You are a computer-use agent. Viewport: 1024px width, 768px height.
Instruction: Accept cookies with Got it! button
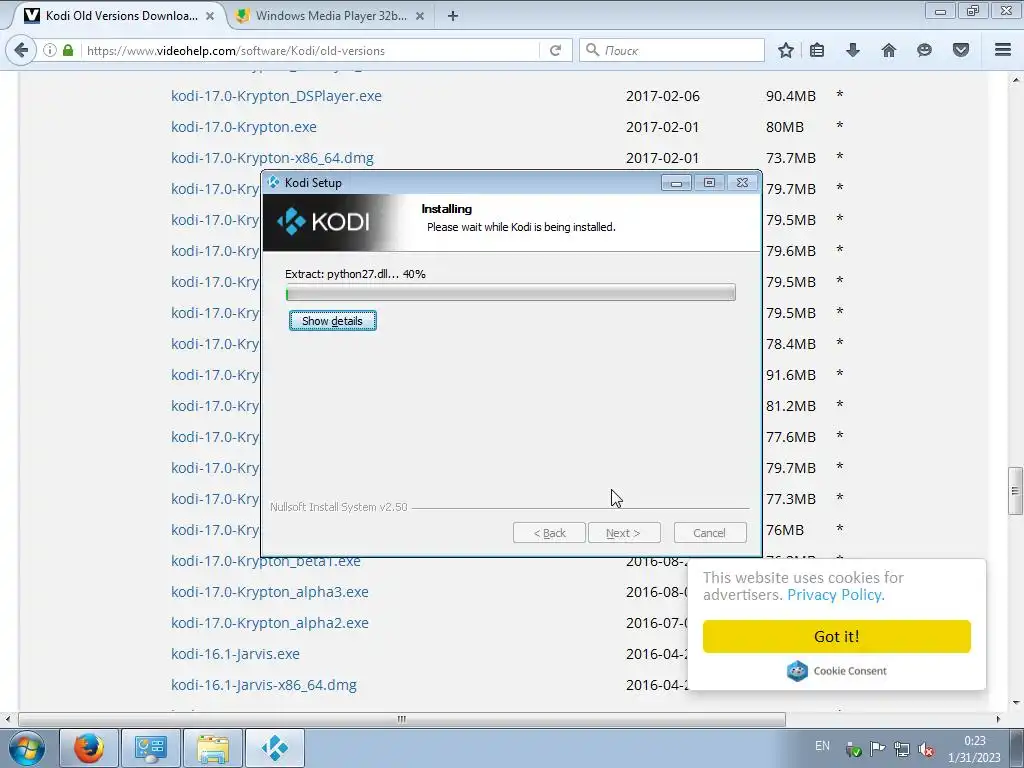837,636
